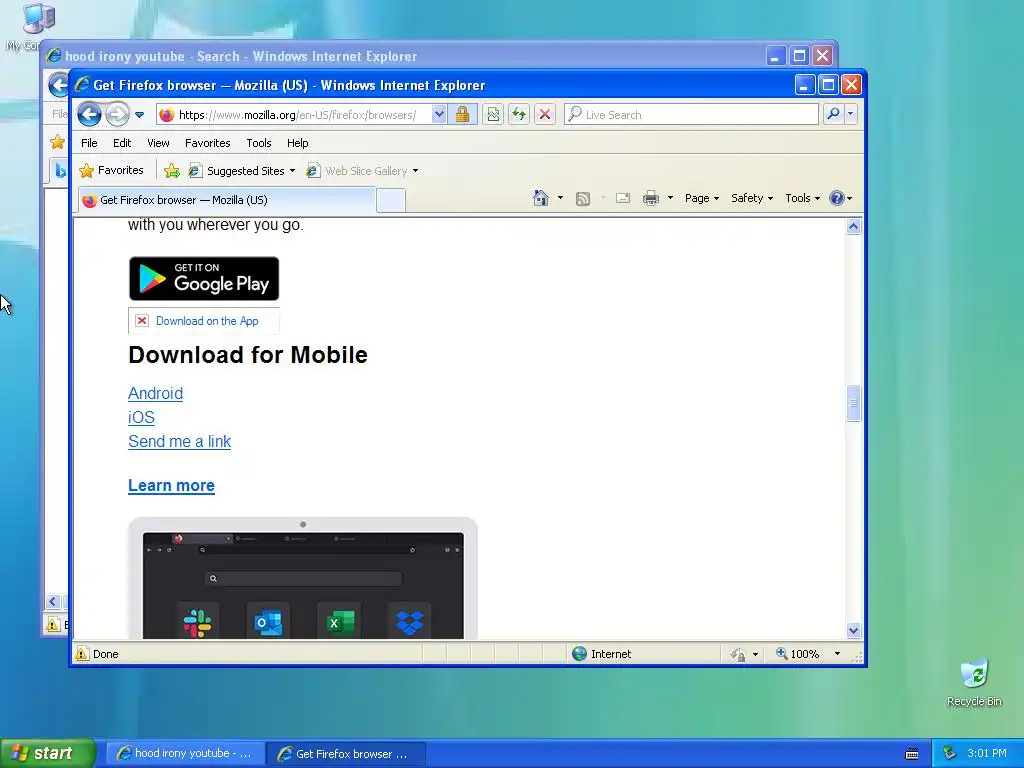Click Get Firefox browser taskbar button
Image resolution: width=1024 pixels, height=768 pixels.
[345, 754]
